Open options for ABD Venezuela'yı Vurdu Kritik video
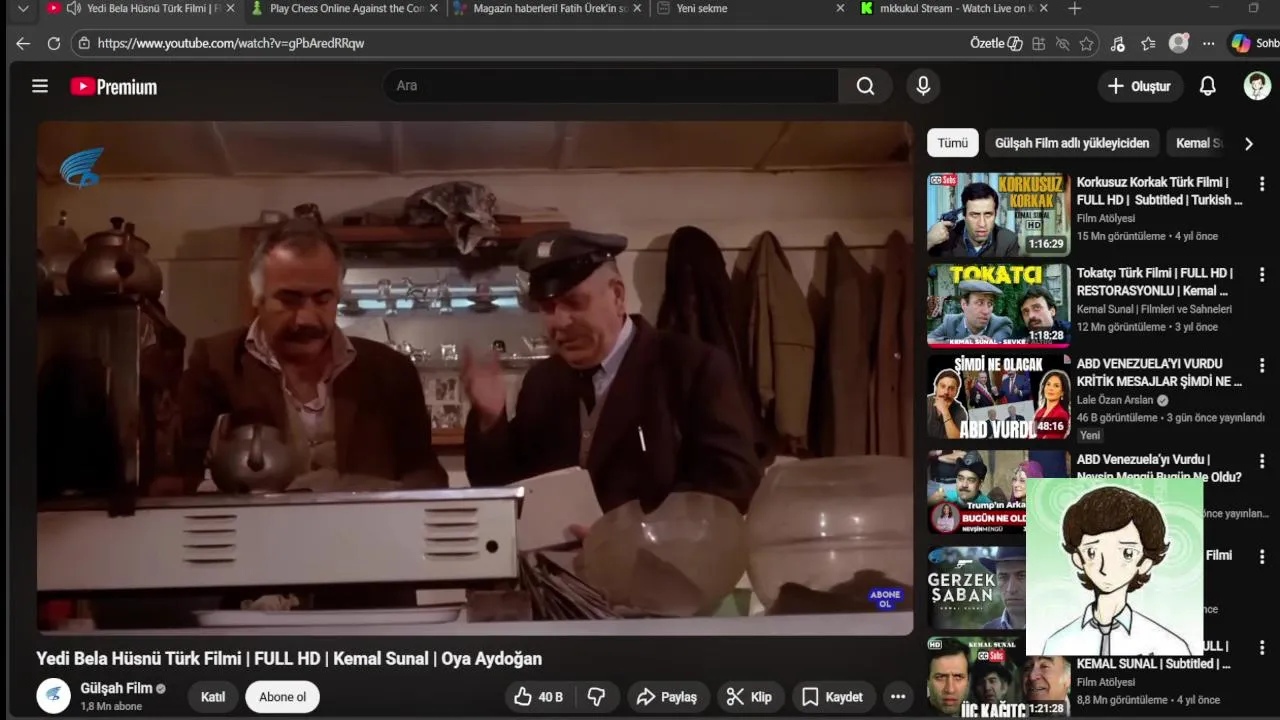The width and height of the screenshot is (1280, 720). (1262, 365)
